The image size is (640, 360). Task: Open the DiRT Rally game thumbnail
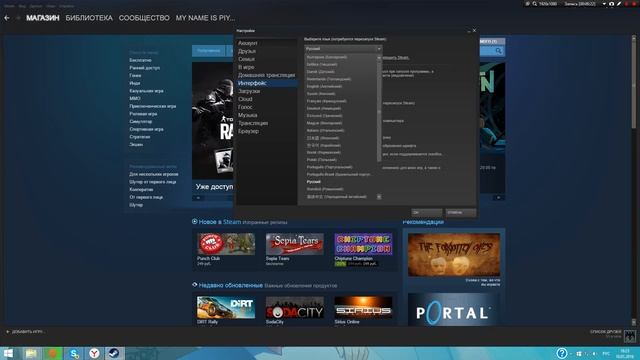226,307
